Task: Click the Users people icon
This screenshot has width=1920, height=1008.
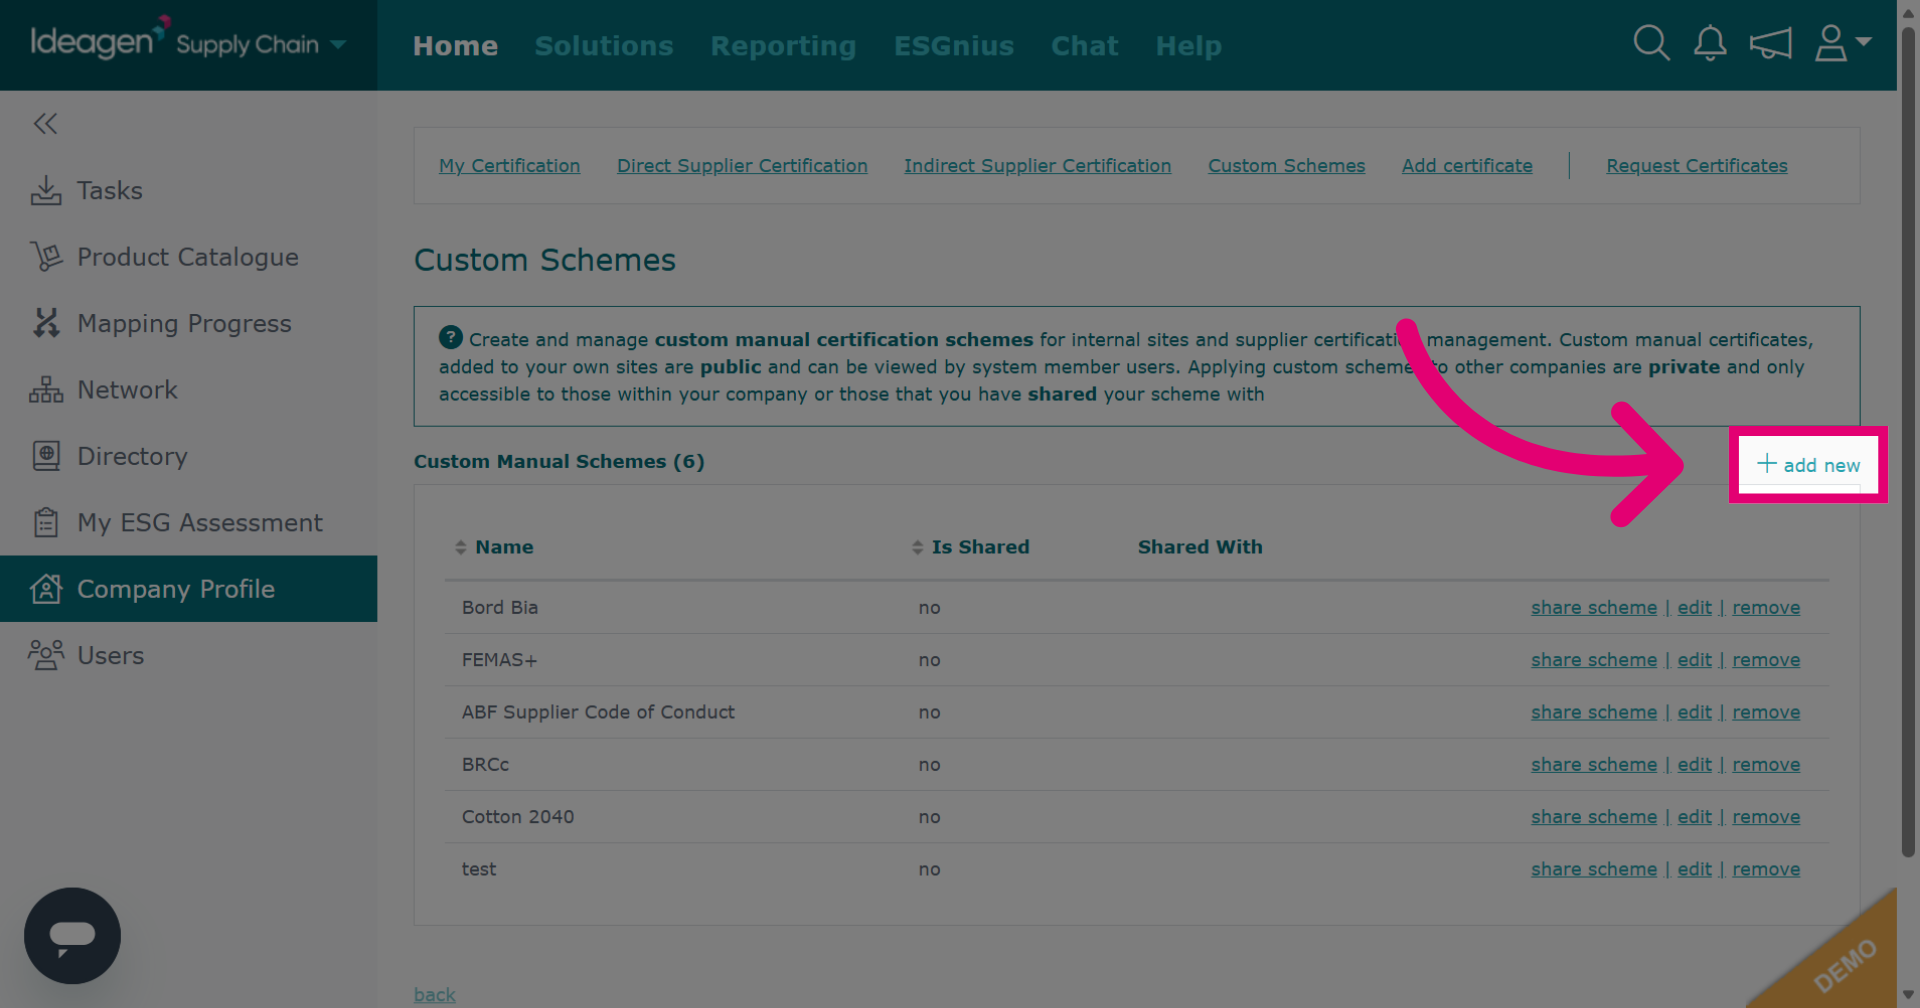Action: tap(46, 655)
